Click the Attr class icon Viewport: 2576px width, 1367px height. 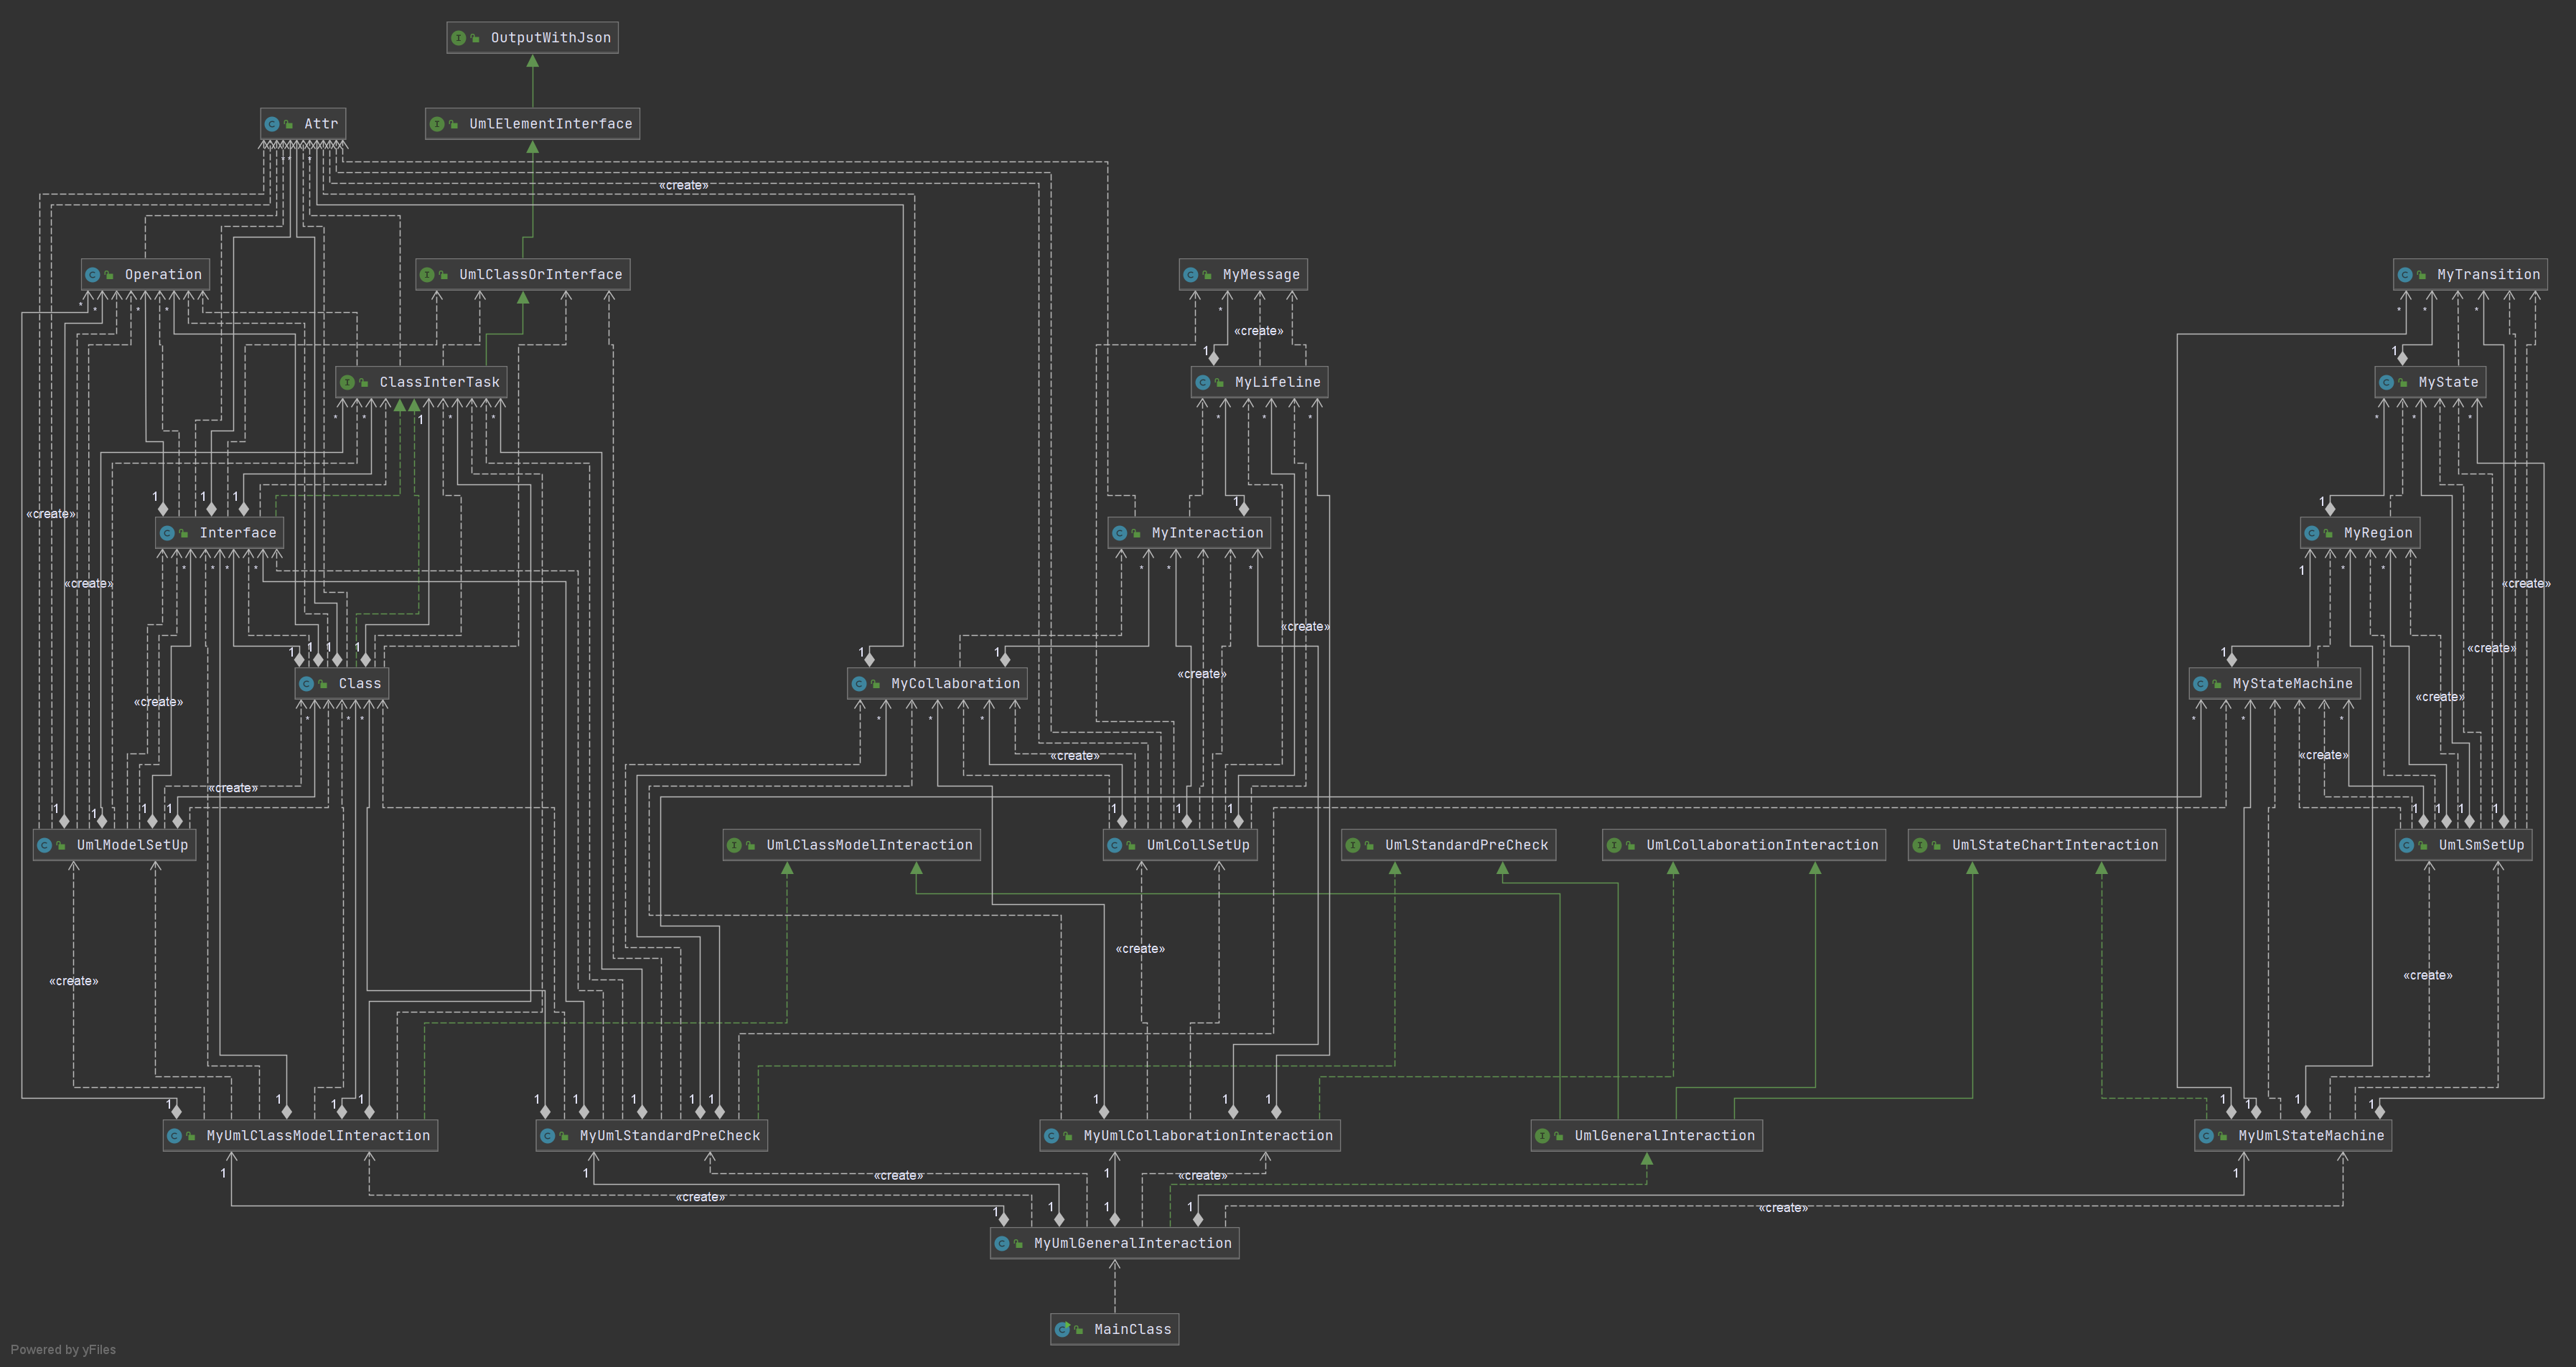tap(272, 124)
